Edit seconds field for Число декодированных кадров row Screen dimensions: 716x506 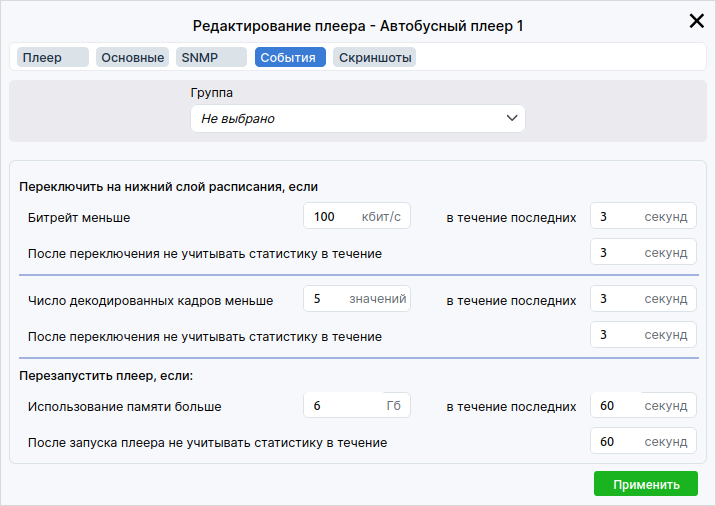643,299
